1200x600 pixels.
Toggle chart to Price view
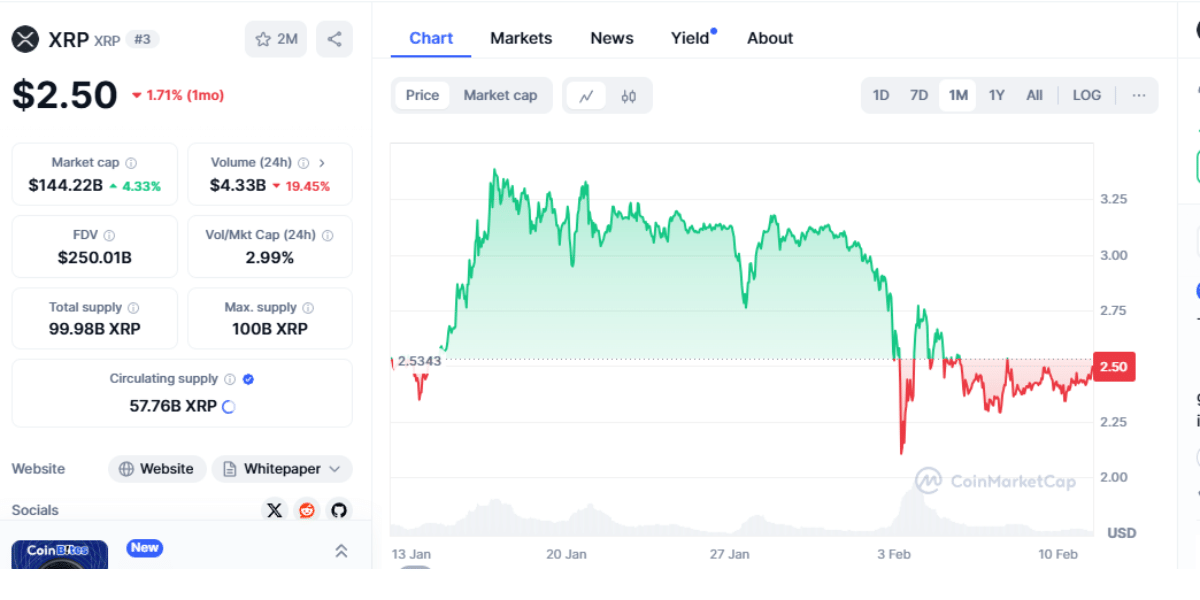click(x=422, y=95)
